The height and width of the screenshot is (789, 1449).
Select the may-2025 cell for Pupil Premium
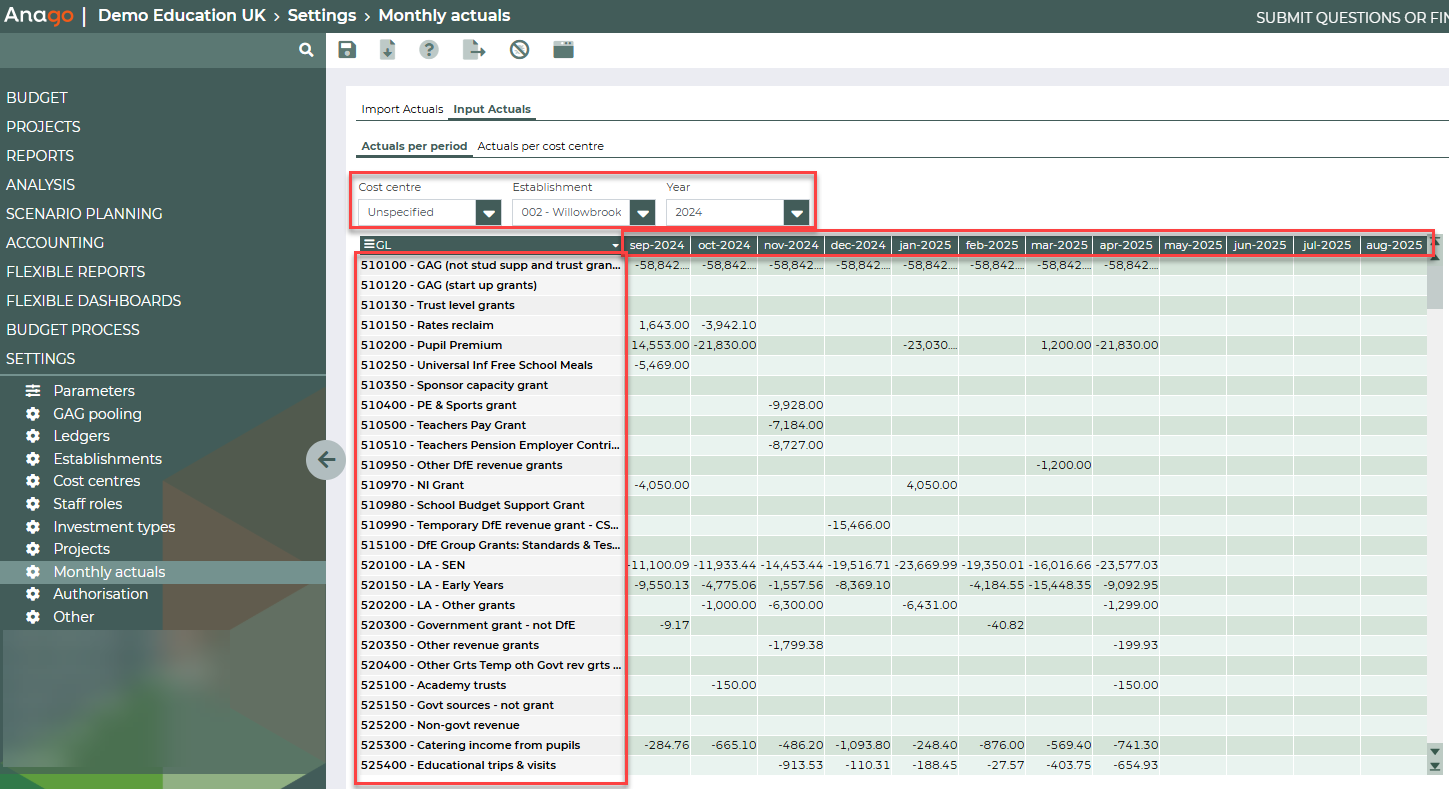(x=1192, y=345)
